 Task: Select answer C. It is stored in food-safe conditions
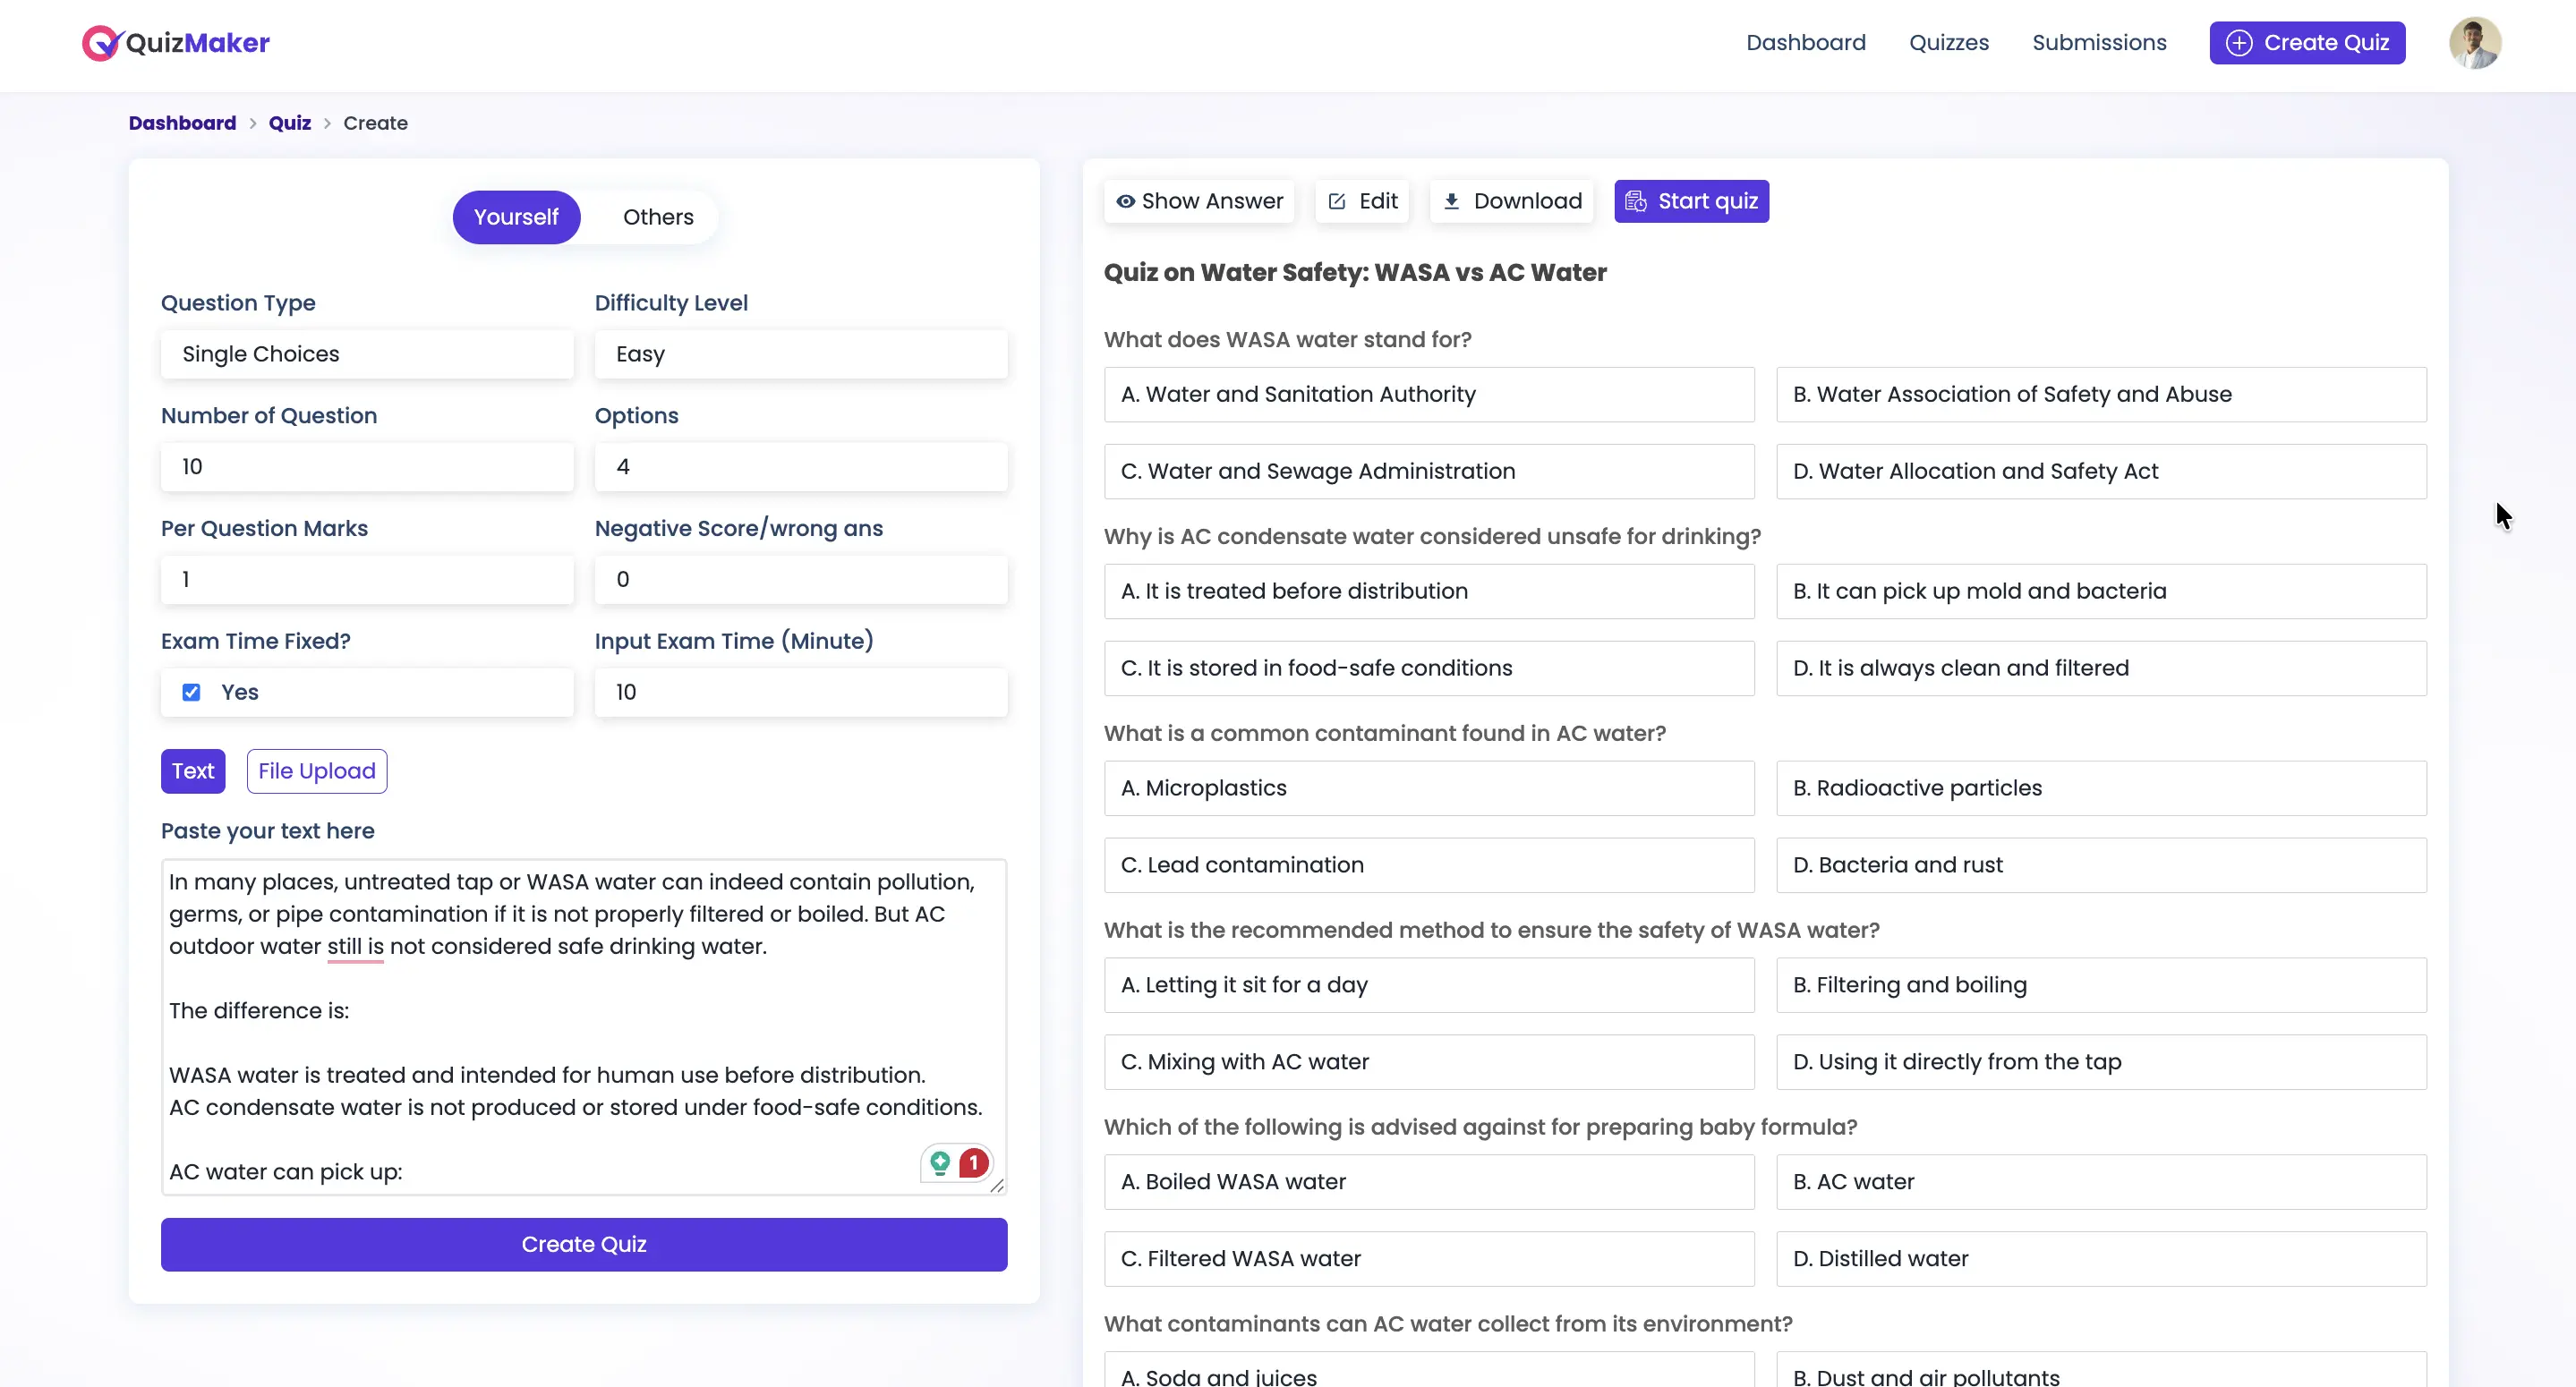click(x=1429, y=668)
